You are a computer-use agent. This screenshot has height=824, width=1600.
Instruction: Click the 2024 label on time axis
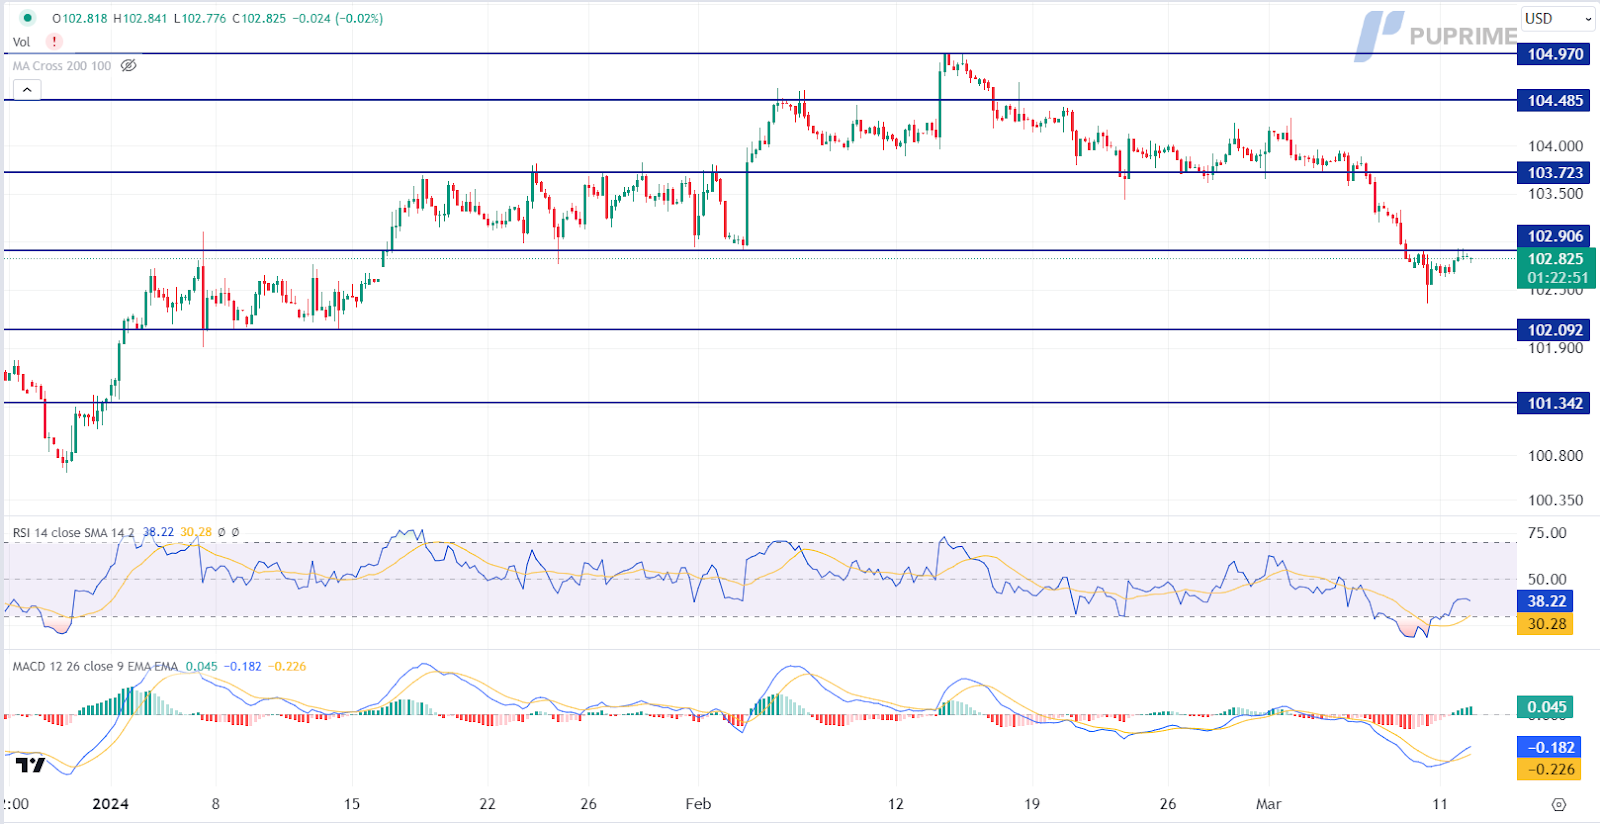point(110,804)
